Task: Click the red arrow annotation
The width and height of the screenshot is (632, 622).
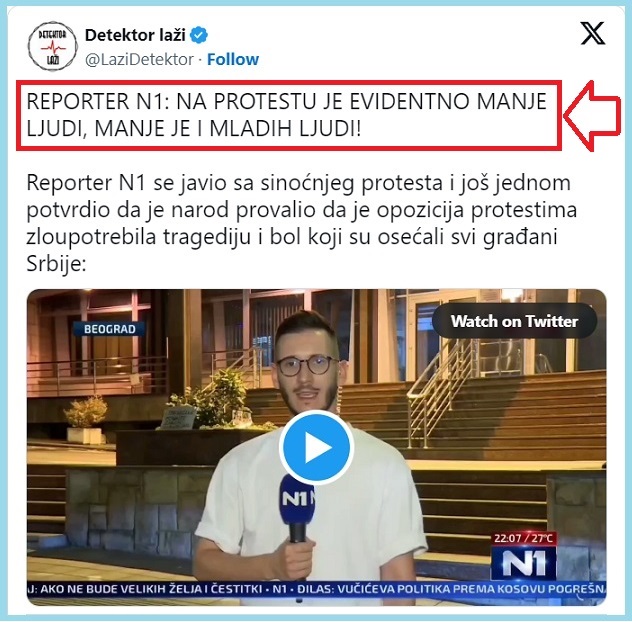Action: point(592,116)
